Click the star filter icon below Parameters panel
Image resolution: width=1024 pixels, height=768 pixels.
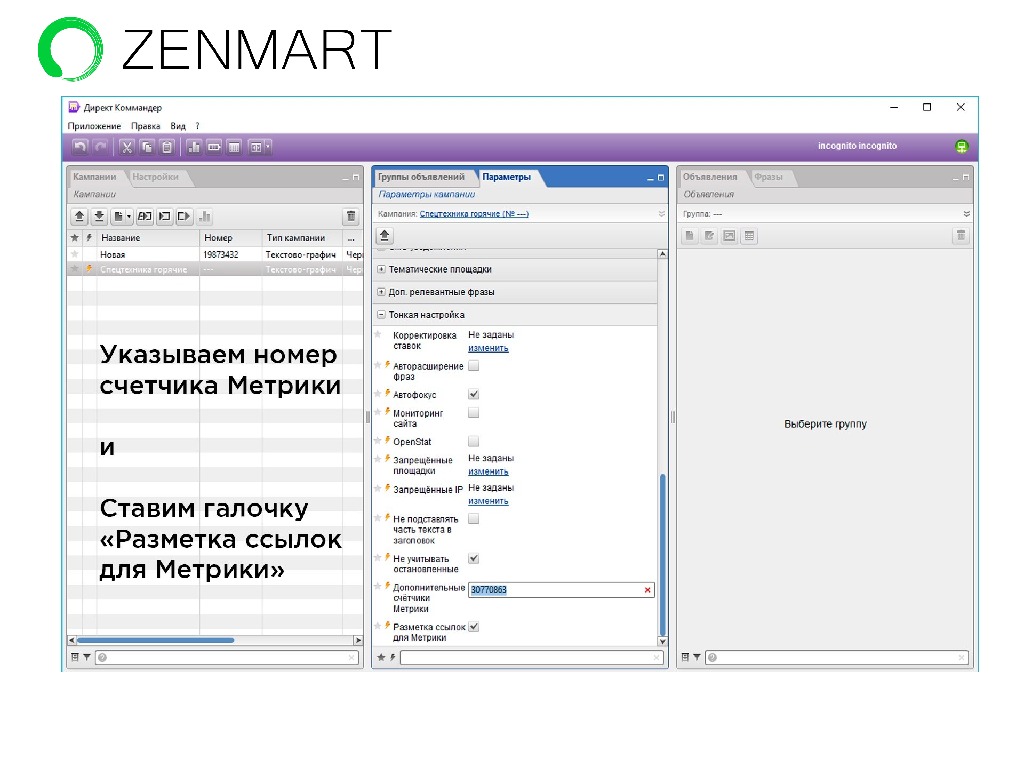tap(381, 657)
